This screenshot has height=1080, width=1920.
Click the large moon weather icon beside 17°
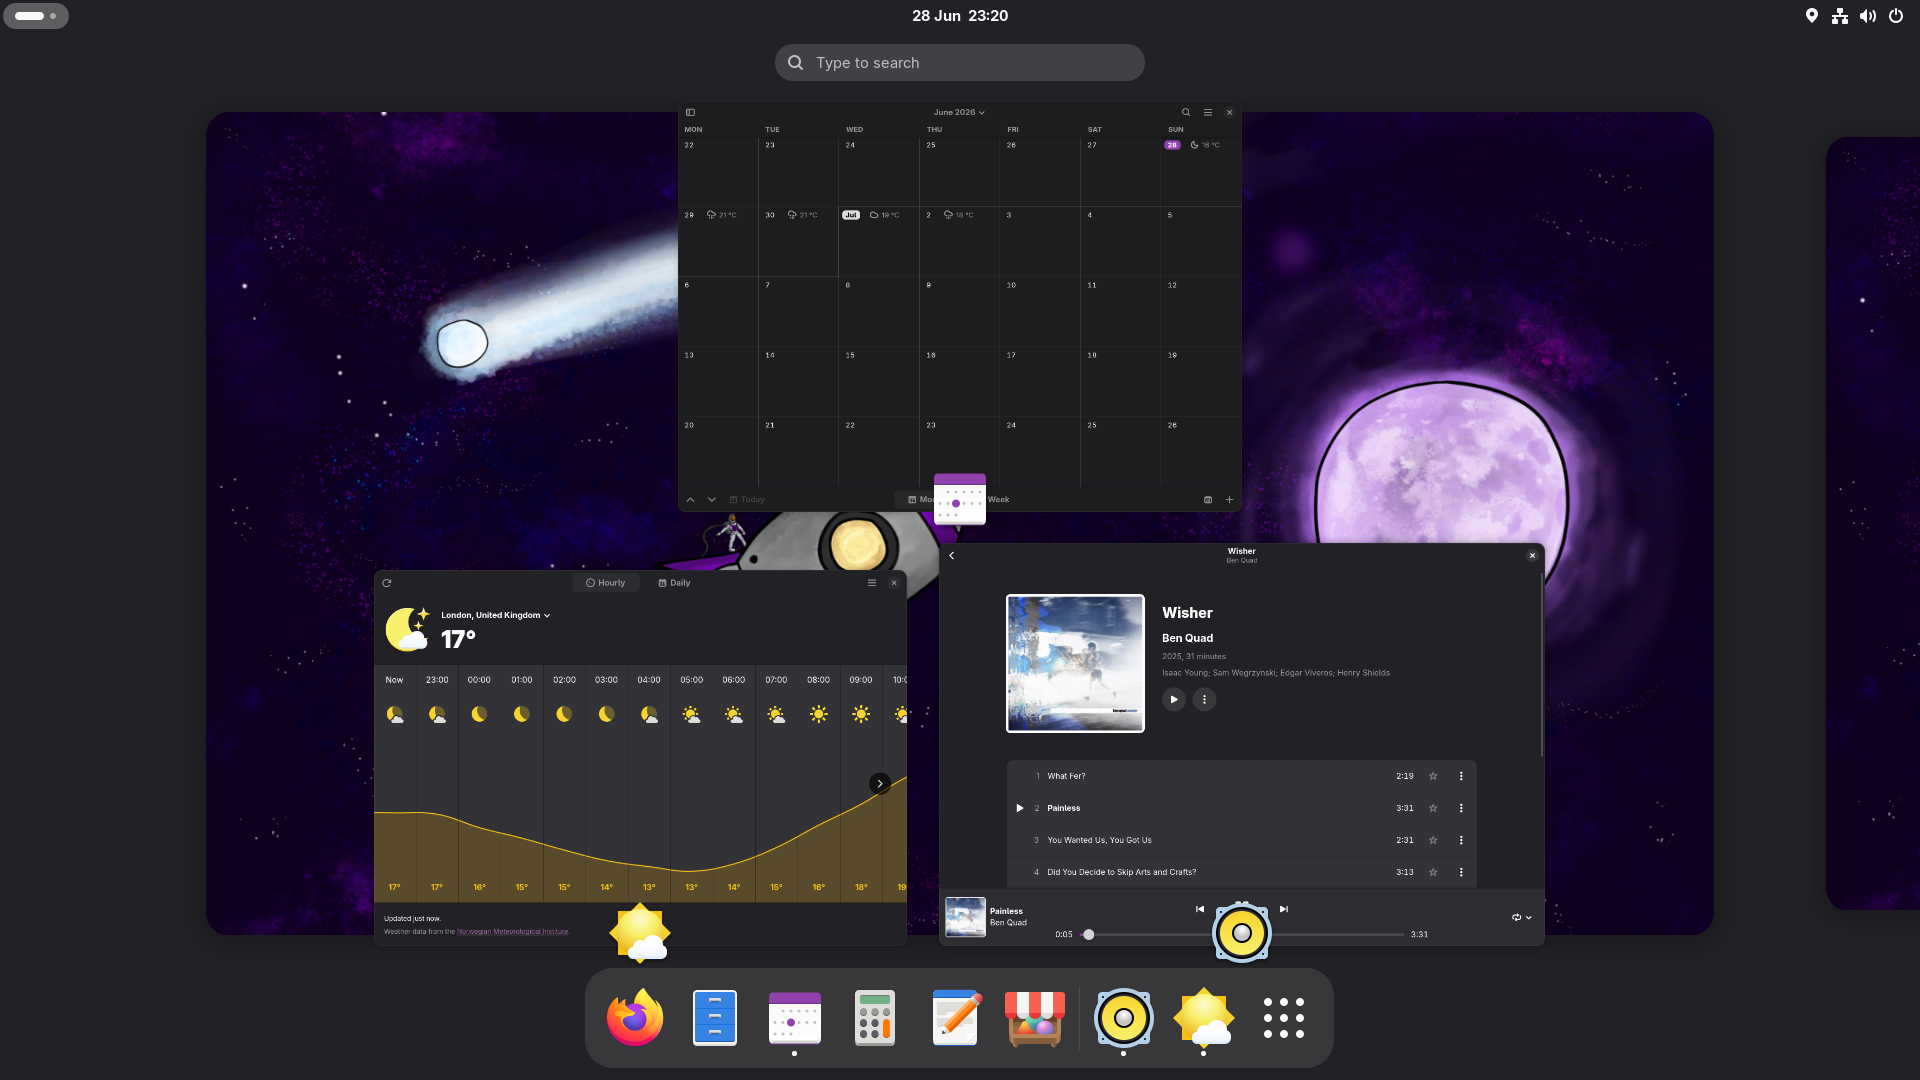click(408, 629)
